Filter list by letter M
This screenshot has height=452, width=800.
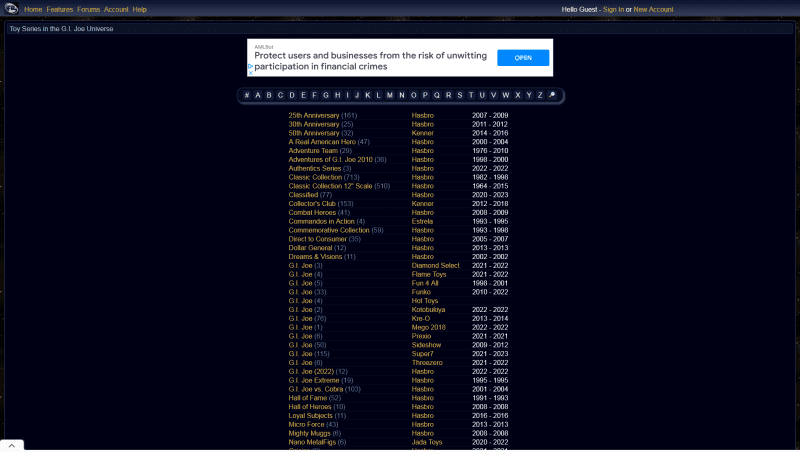coord(389,95)
